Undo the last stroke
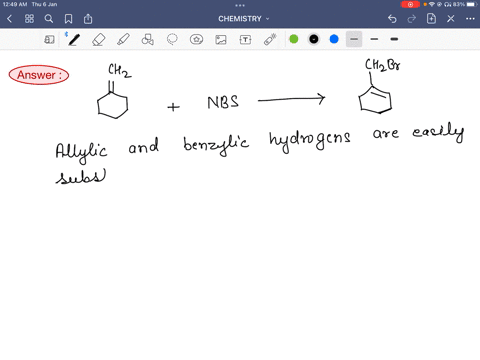This screenshot has width=480, height=360. (x=392, y=19)
